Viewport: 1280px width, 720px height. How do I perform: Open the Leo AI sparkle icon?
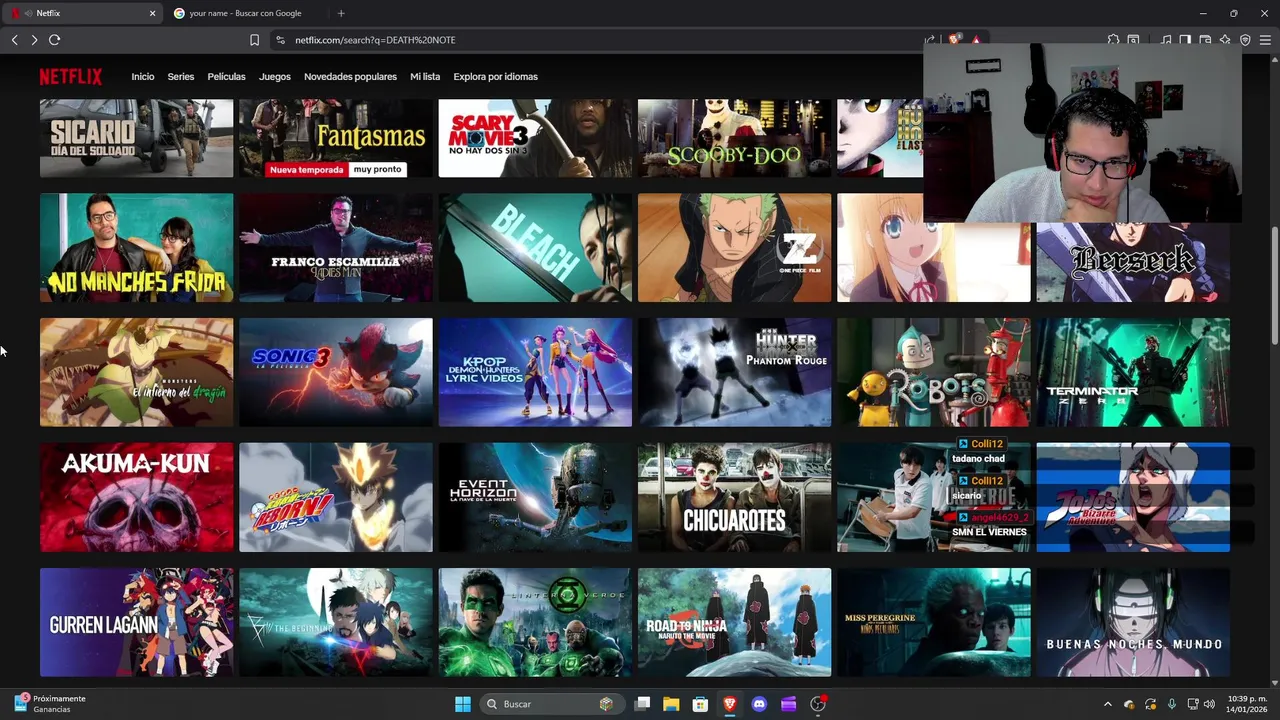pyautogui.click(x=1225, y=40)
